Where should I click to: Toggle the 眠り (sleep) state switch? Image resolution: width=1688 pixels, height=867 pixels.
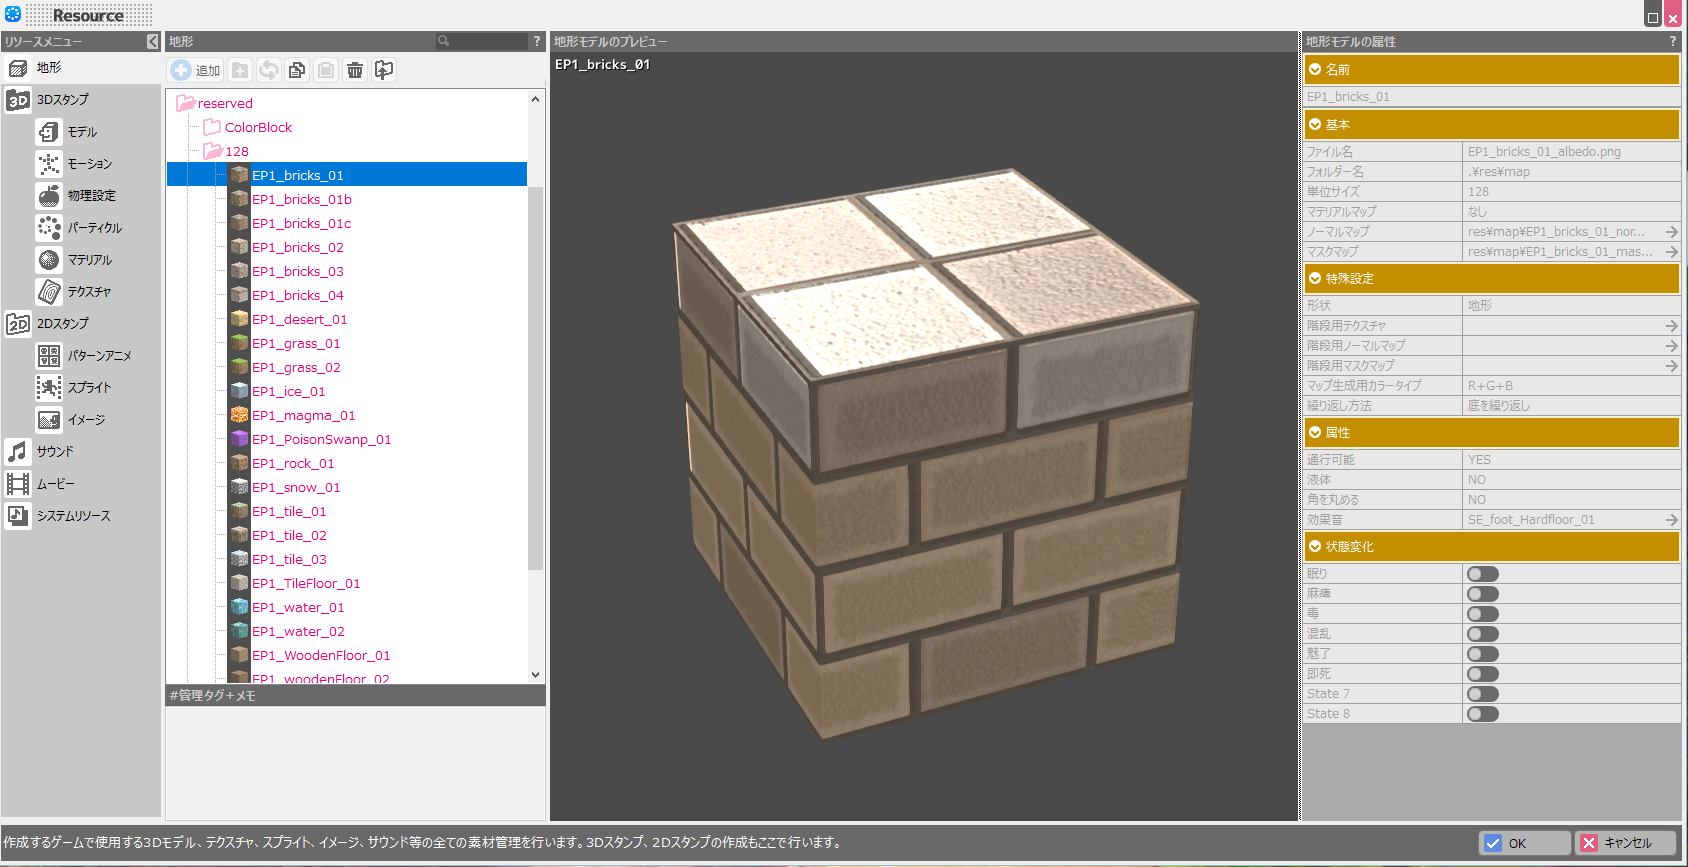pos(1482,574)
